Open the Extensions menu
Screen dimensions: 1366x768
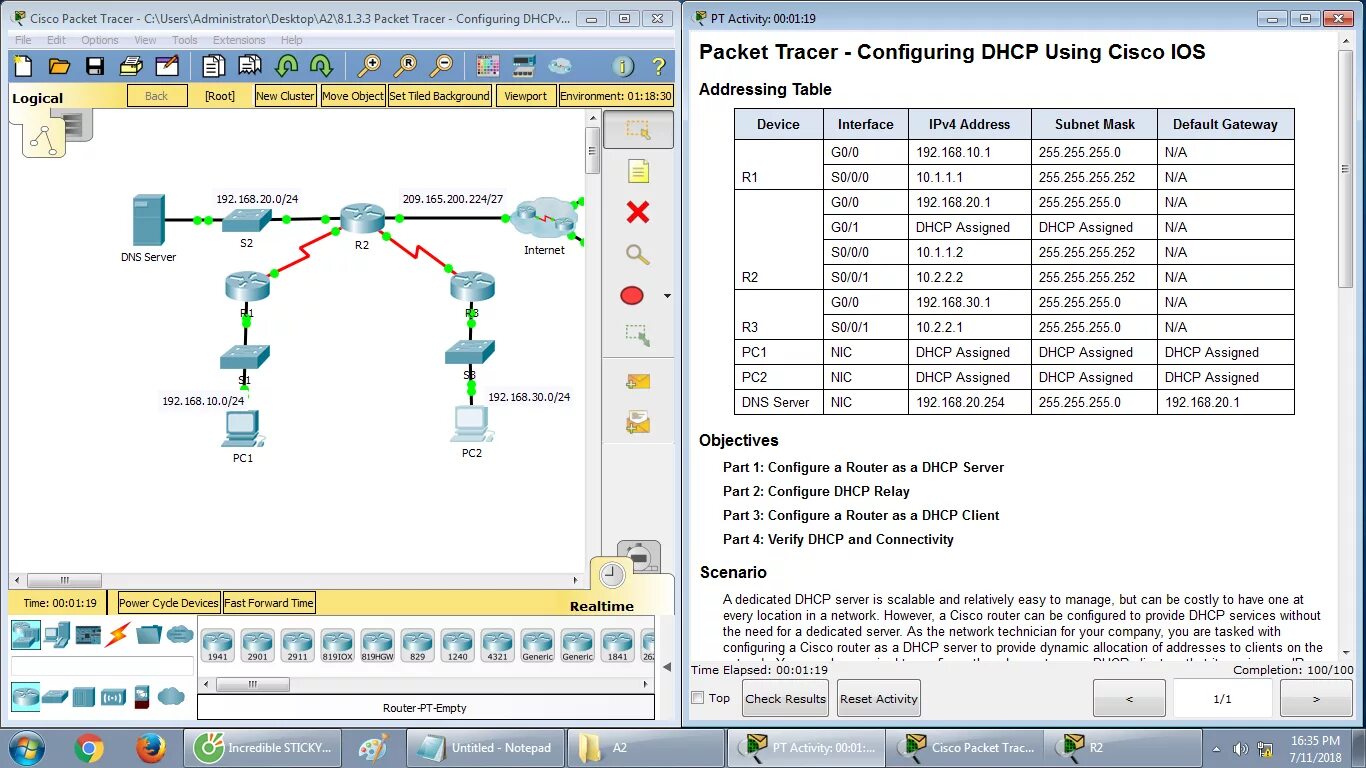(x=239, y=40)
